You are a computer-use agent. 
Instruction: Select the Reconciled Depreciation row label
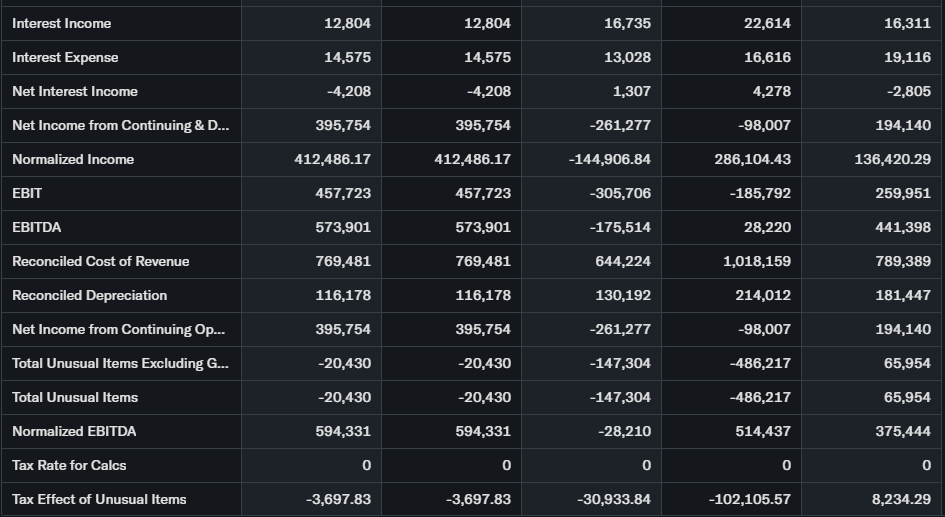tap(90, 295)
